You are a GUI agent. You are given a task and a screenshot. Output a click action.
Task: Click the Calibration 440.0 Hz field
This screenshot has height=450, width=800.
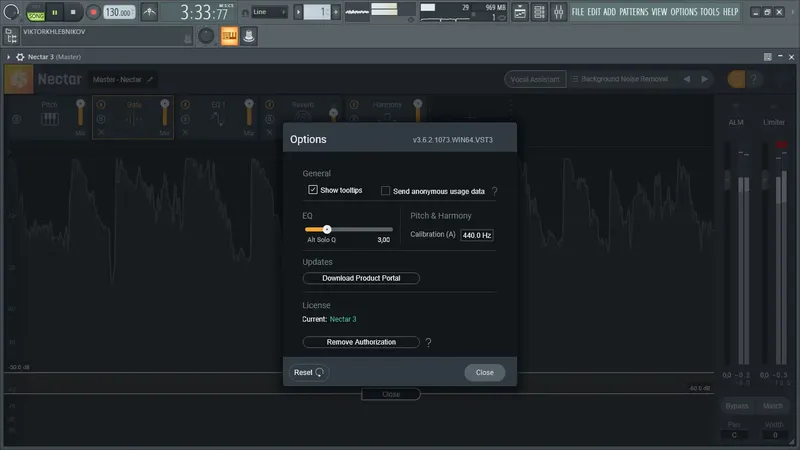pos(477,235)
